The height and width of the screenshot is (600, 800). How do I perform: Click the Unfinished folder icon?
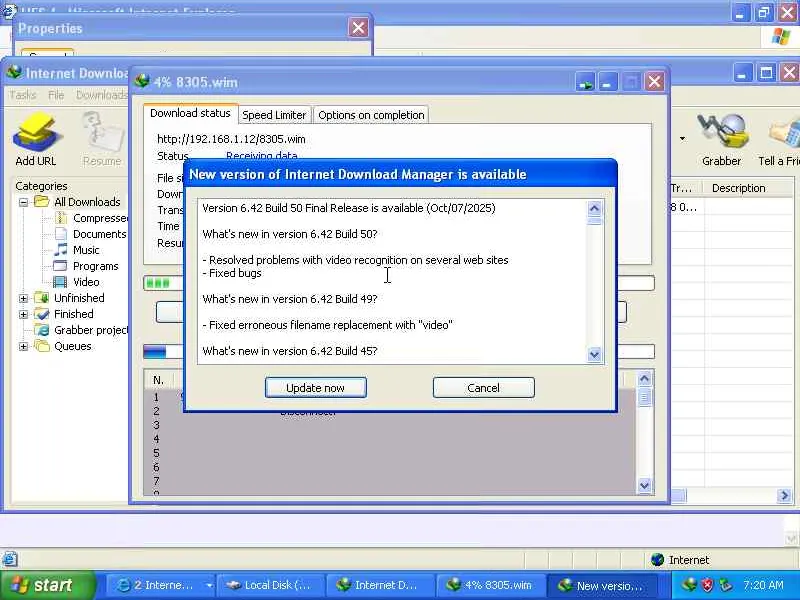pos(41,297)
